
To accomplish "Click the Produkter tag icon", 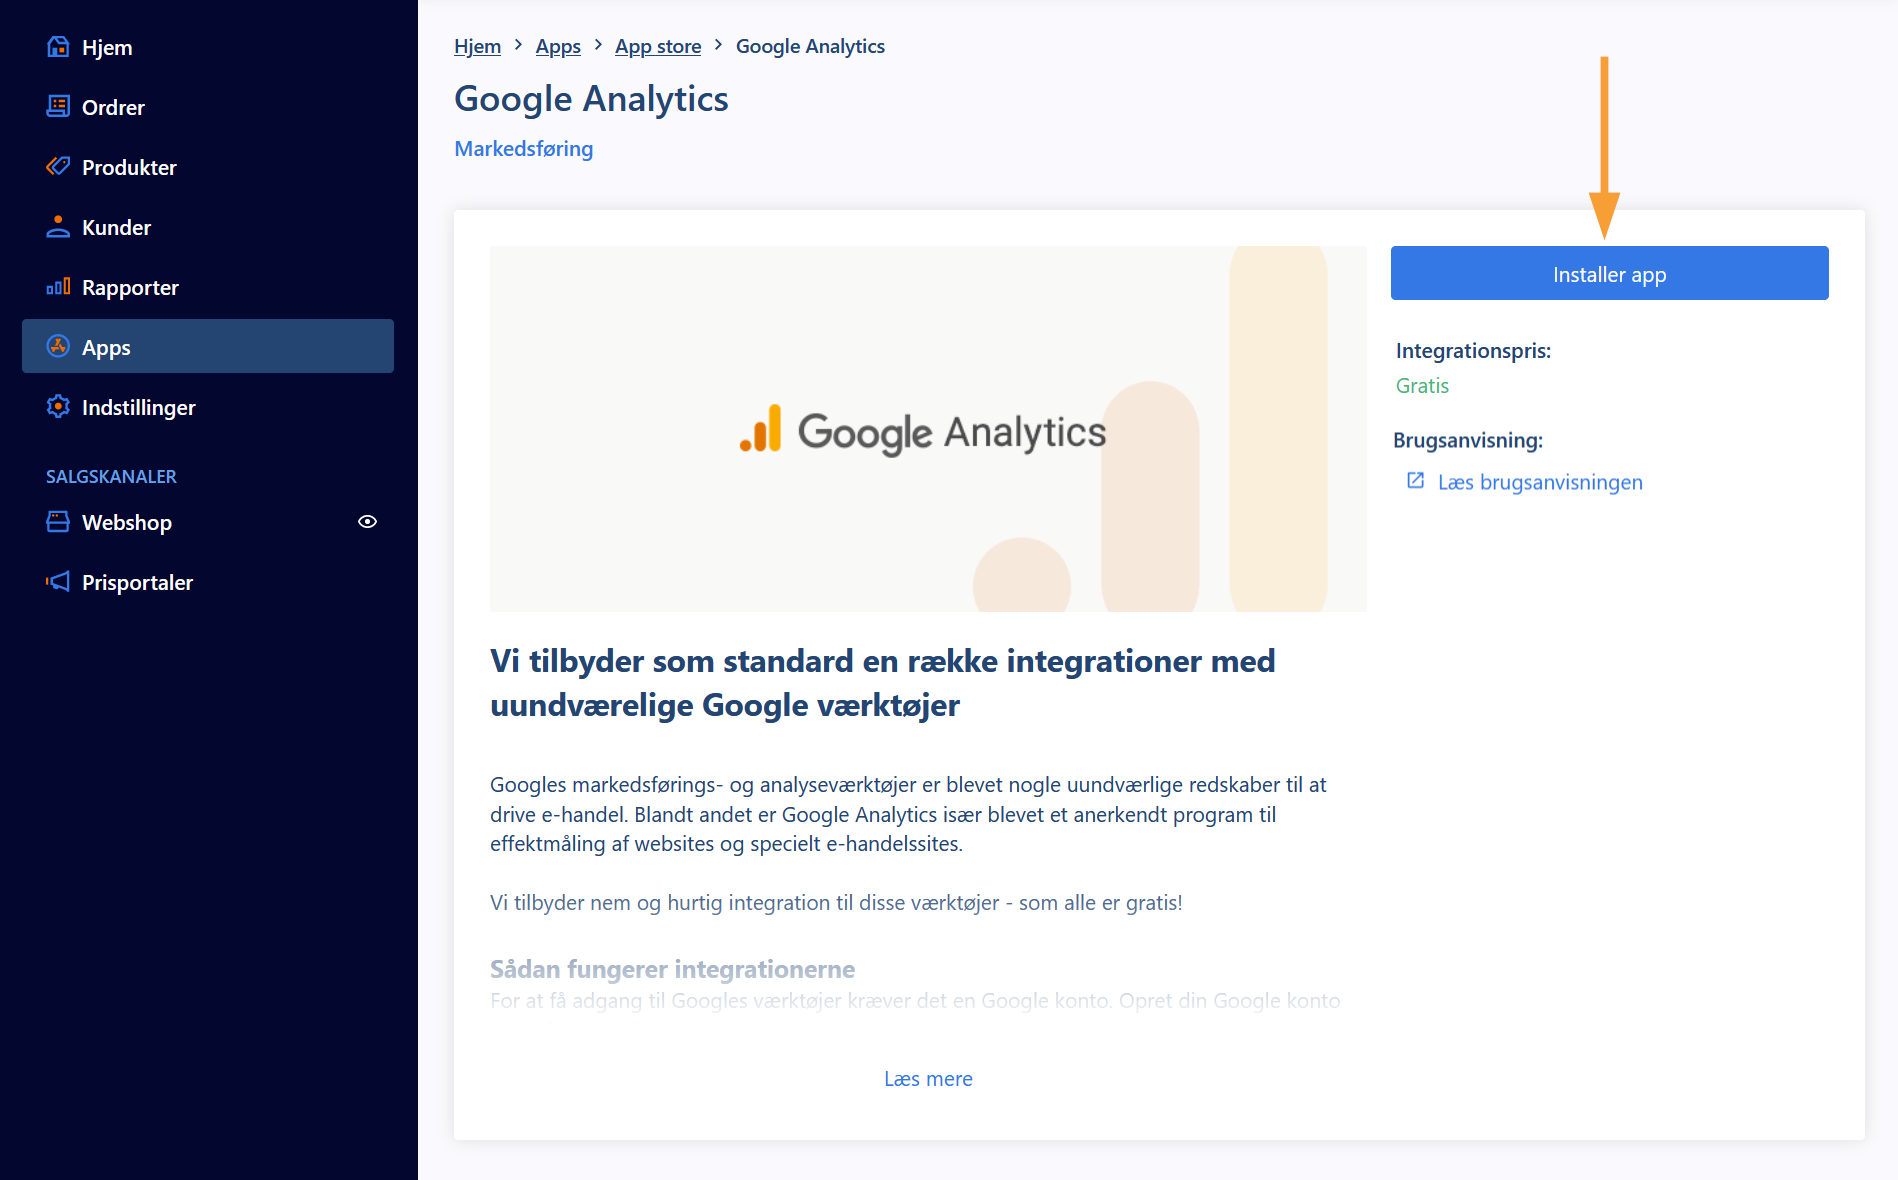I will 58,166.
